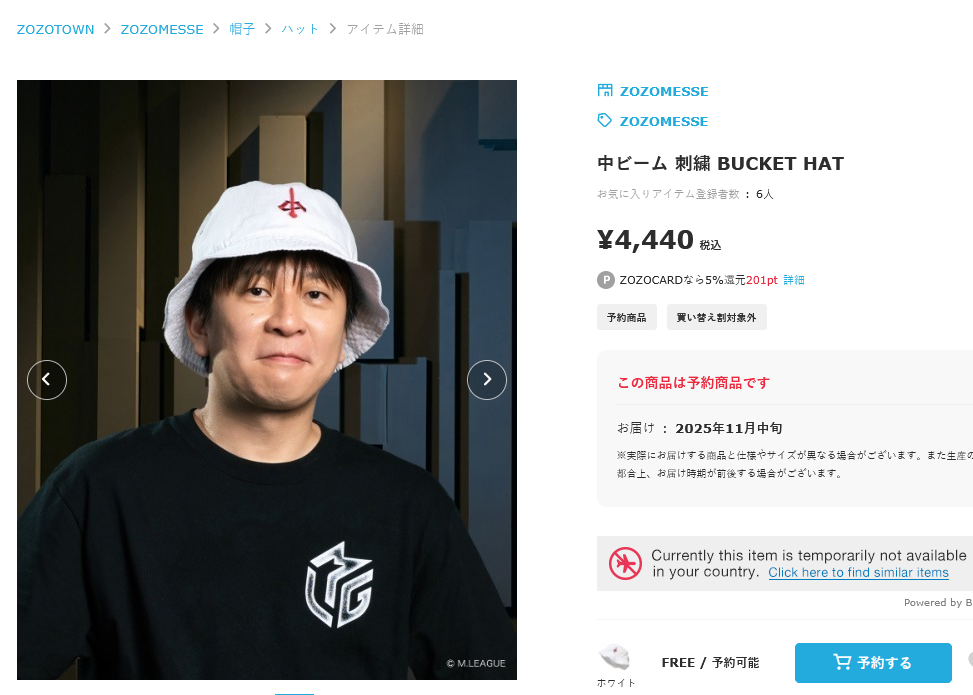
Task: Click the shopping cart icon in 予約する
Action: click(x=841, y=662)
